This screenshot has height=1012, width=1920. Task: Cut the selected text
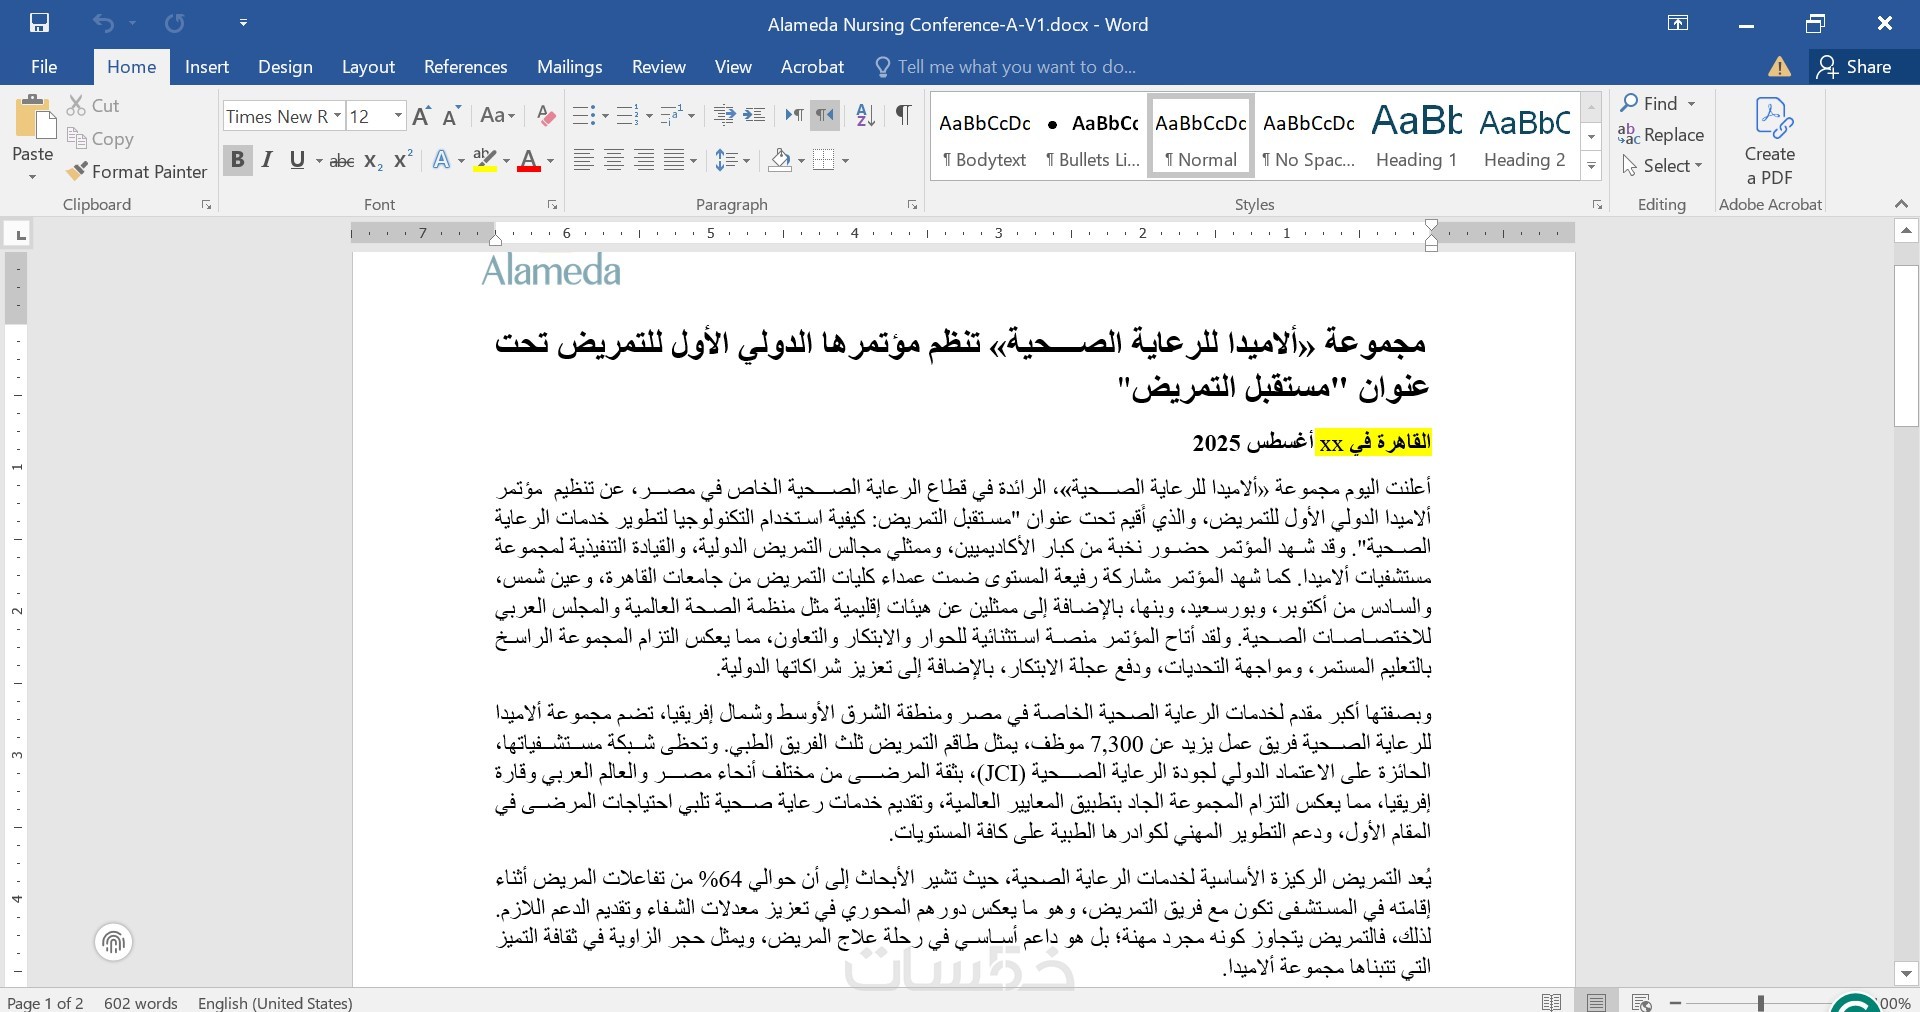(x=93, y=105)
